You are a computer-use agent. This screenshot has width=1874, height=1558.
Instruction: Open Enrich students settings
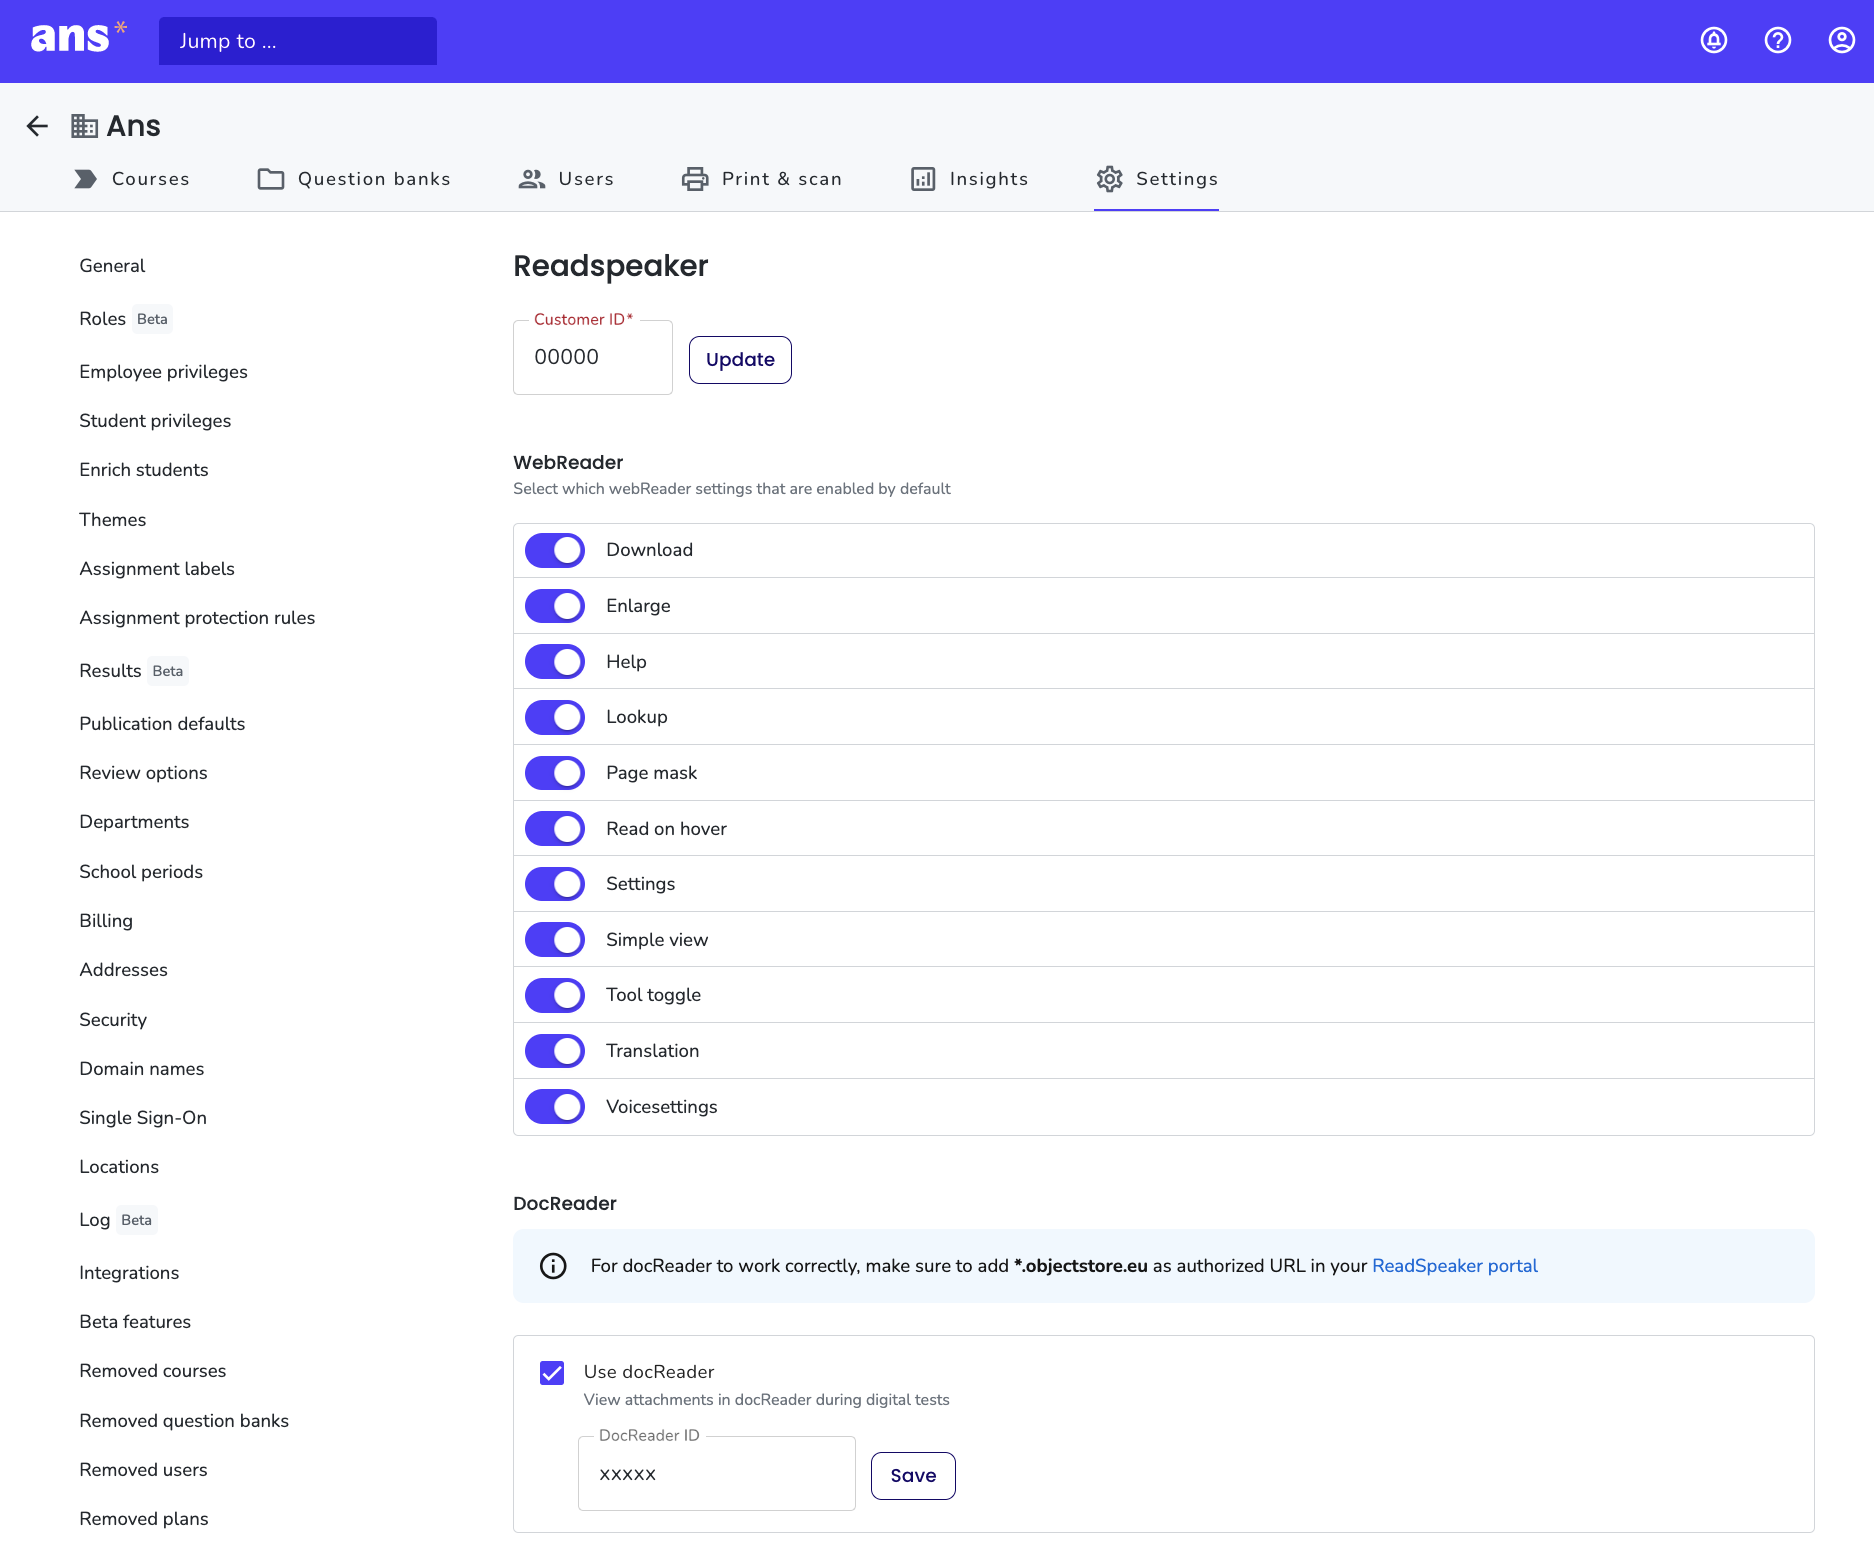click(x=144, y=470)
